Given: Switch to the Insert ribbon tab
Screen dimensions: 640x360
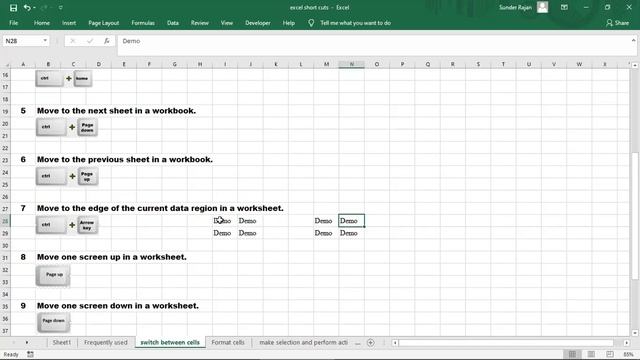Looking at the screenshot, I should coord(69,23).
